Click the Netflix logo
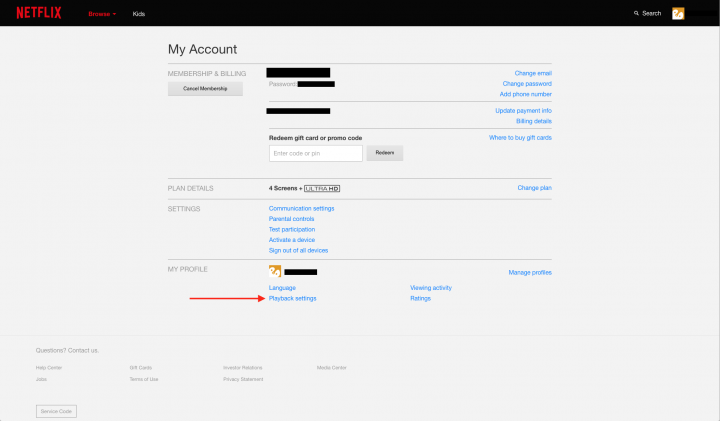This screenshot has width=720, height=421. (39, 13)
